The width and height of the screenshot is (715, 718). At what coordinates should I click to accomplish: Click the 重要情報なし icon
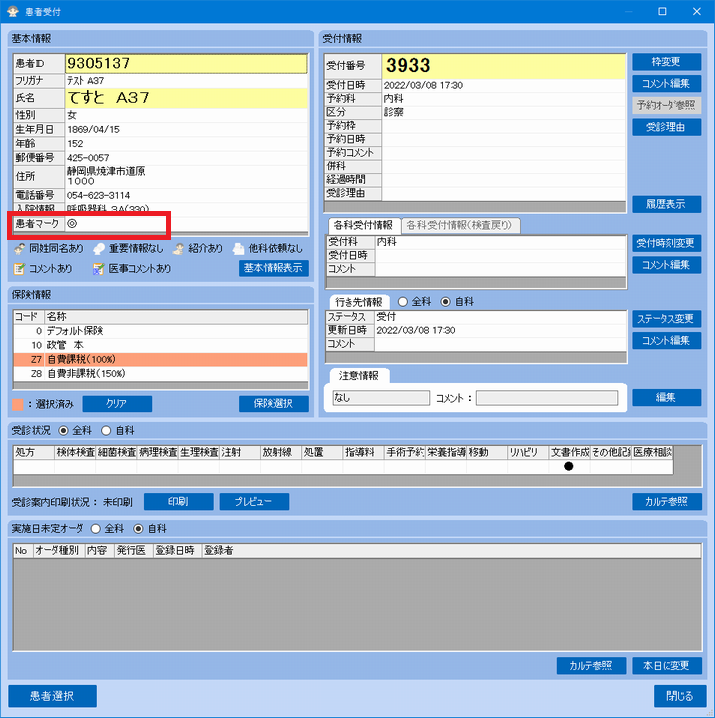98,249
